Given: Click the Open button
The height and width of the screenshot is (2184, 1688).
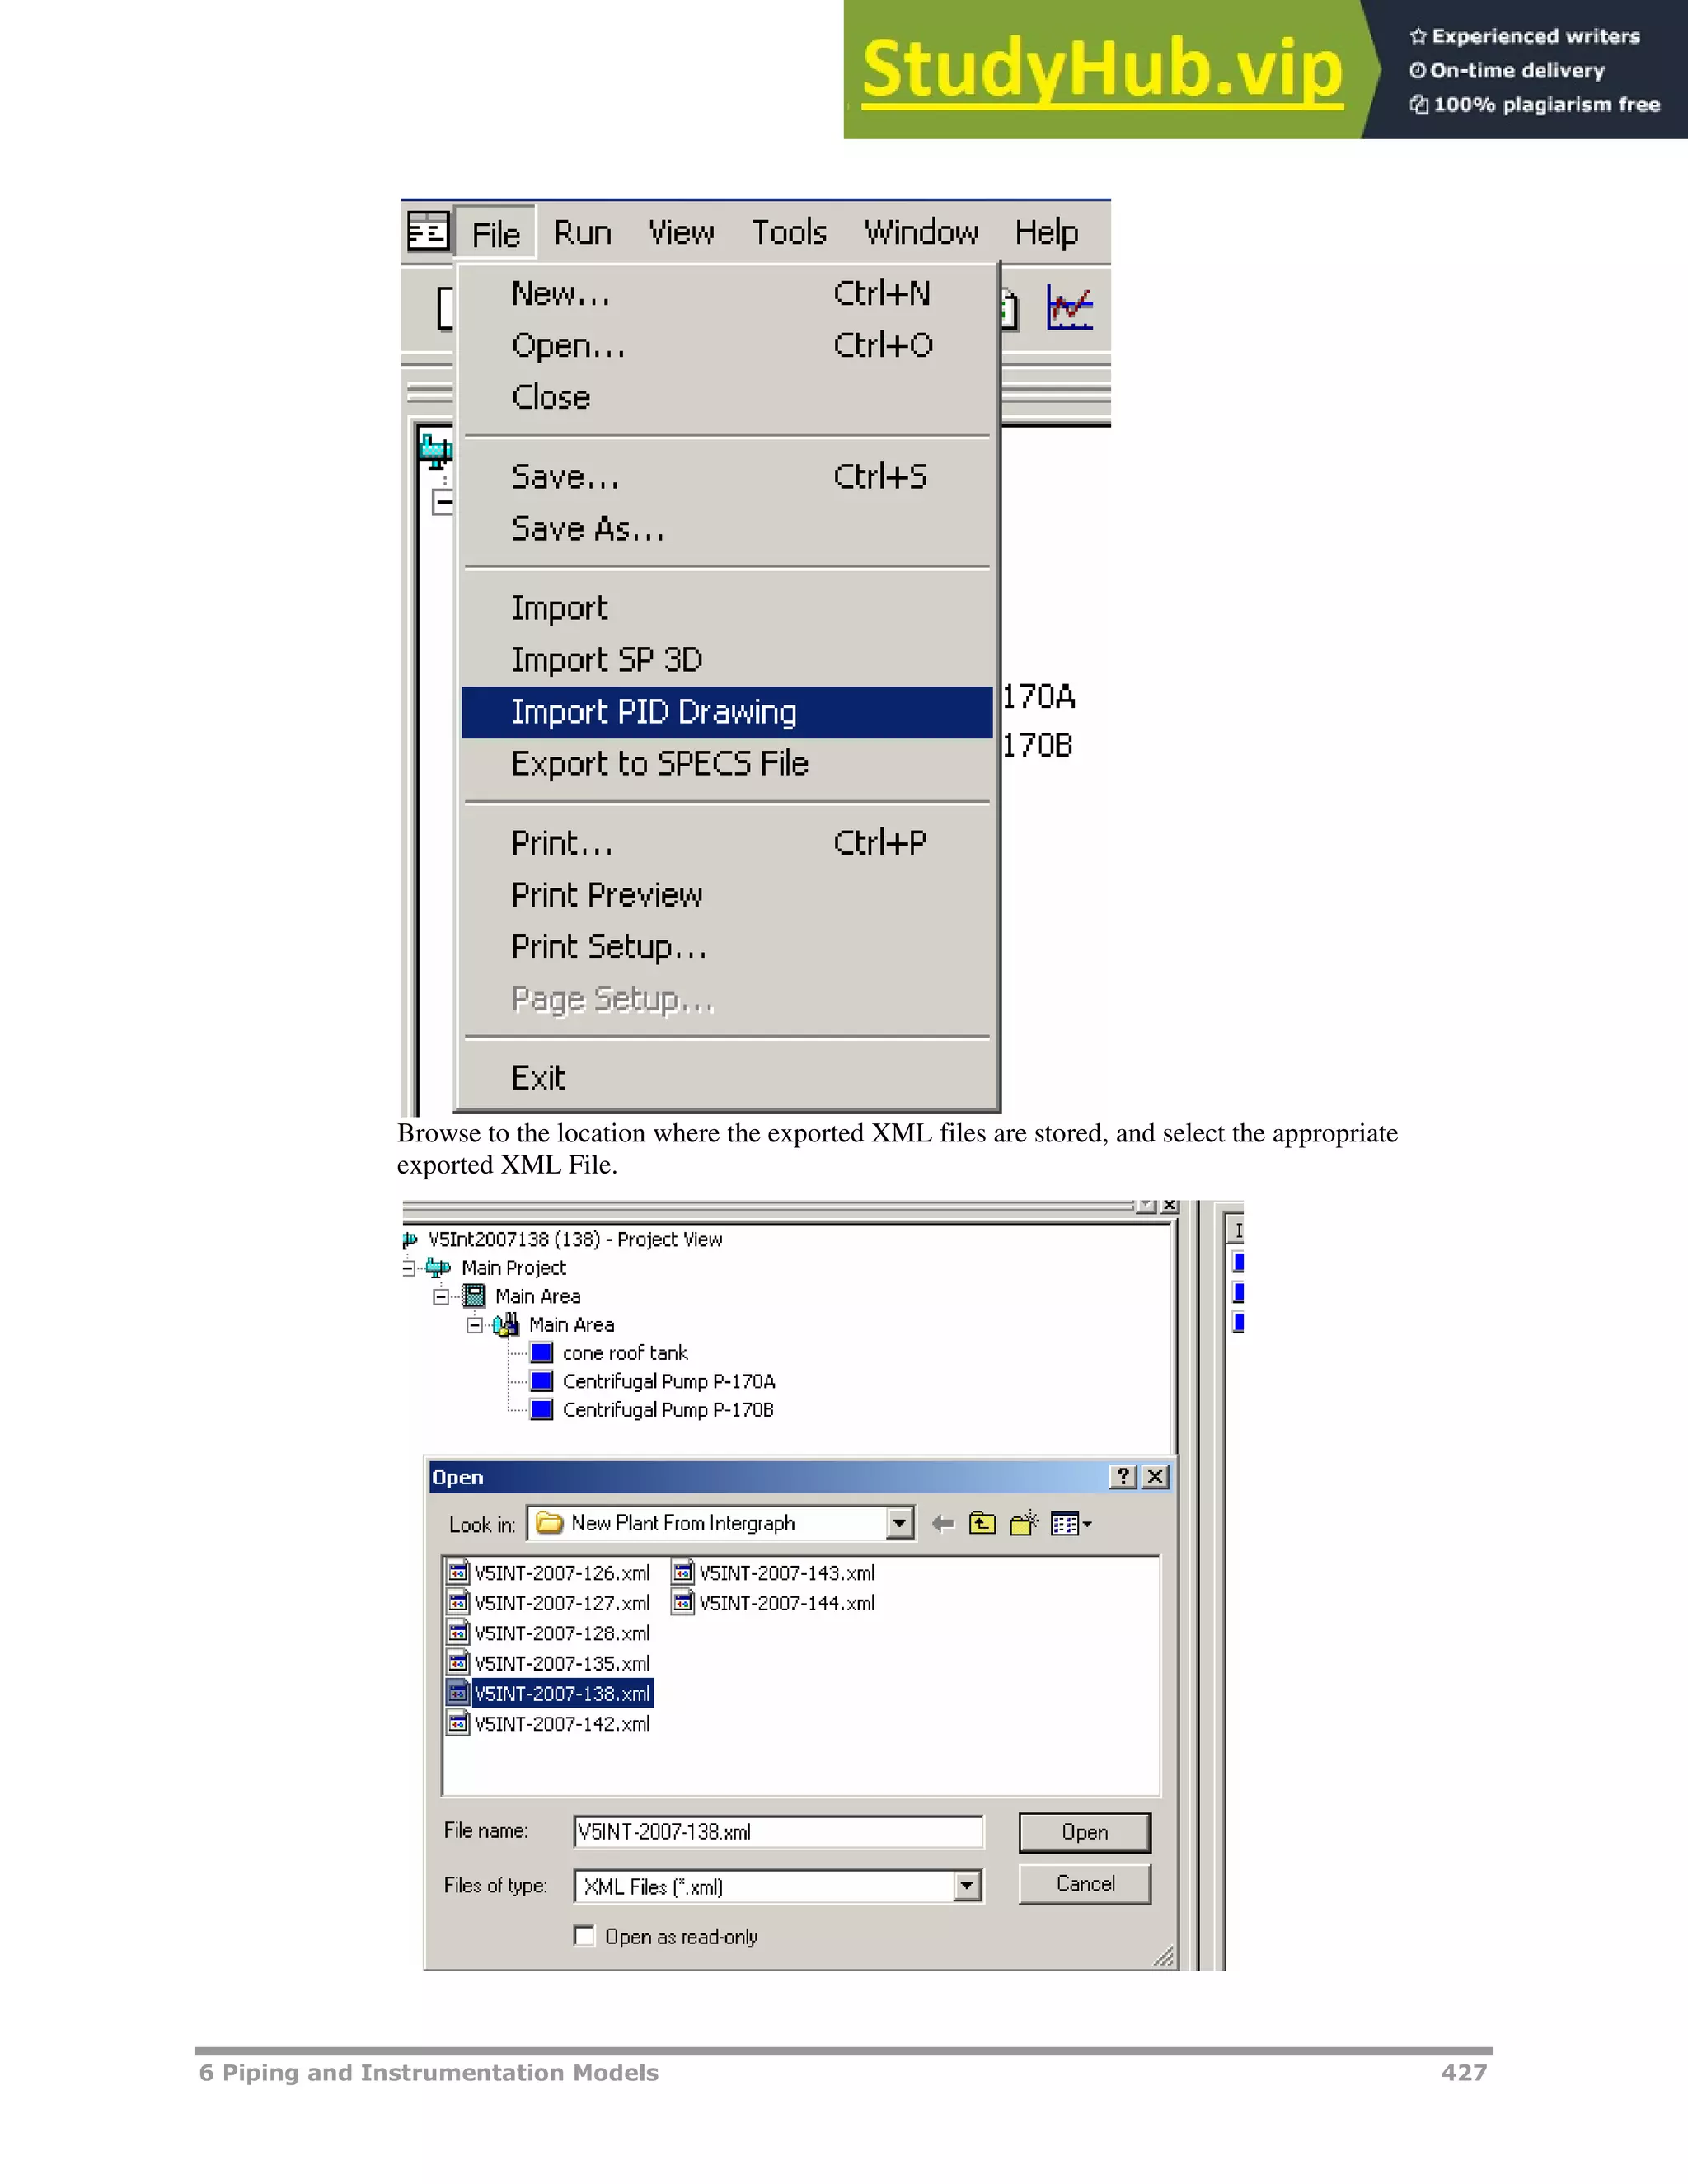Looking at the screenshot, I should [1085, 1832].
